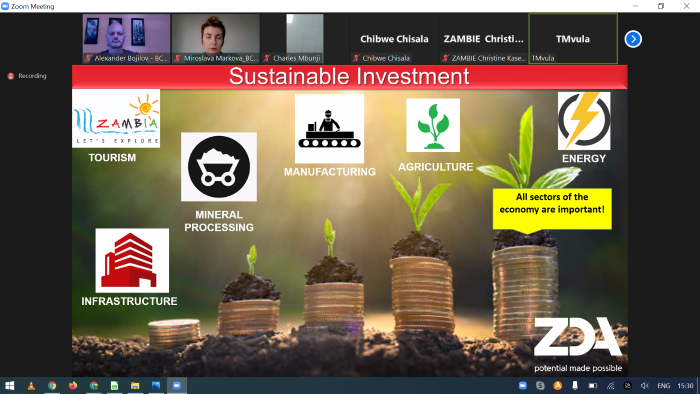Open File Explorer from the taskbar
This screenshot has width=700, height=394.
[x=135, y=386]
